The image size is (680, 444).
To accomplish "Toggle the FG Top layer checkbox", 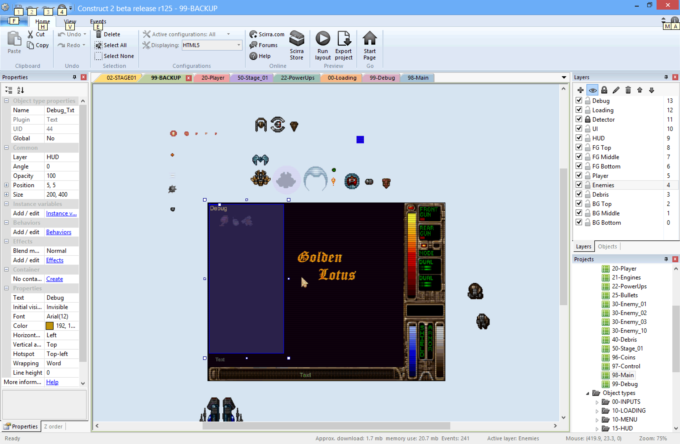I will (x=579, y=147).
